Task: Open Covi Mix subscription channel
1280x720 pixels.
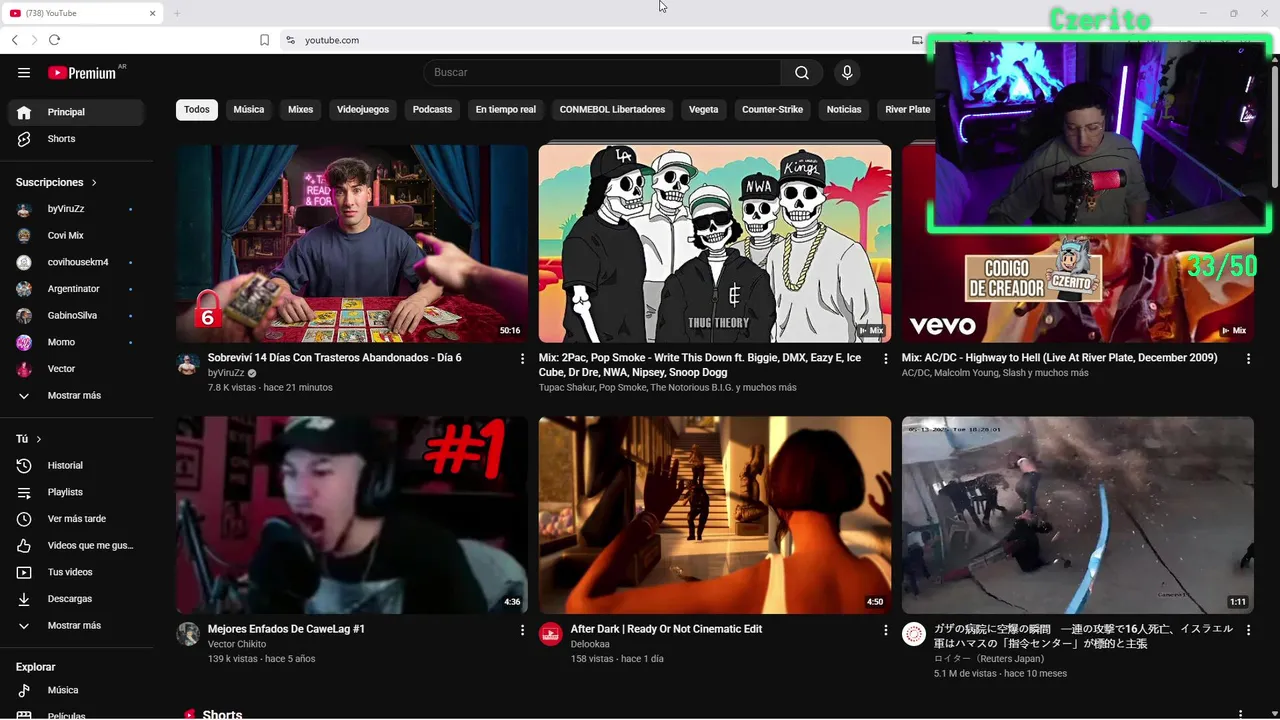Action: (x=77, y=236)
